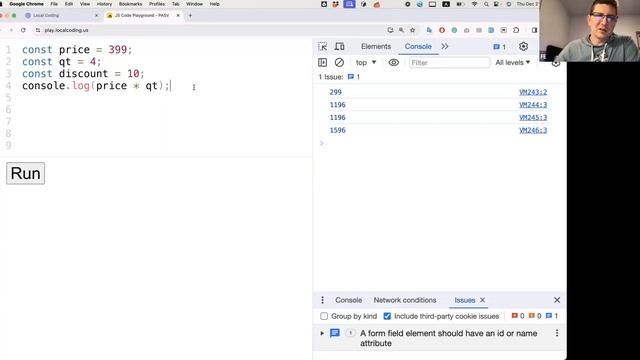Click the console output value 1596
Screen dimensions: 640x360
(x=338, y=130)
